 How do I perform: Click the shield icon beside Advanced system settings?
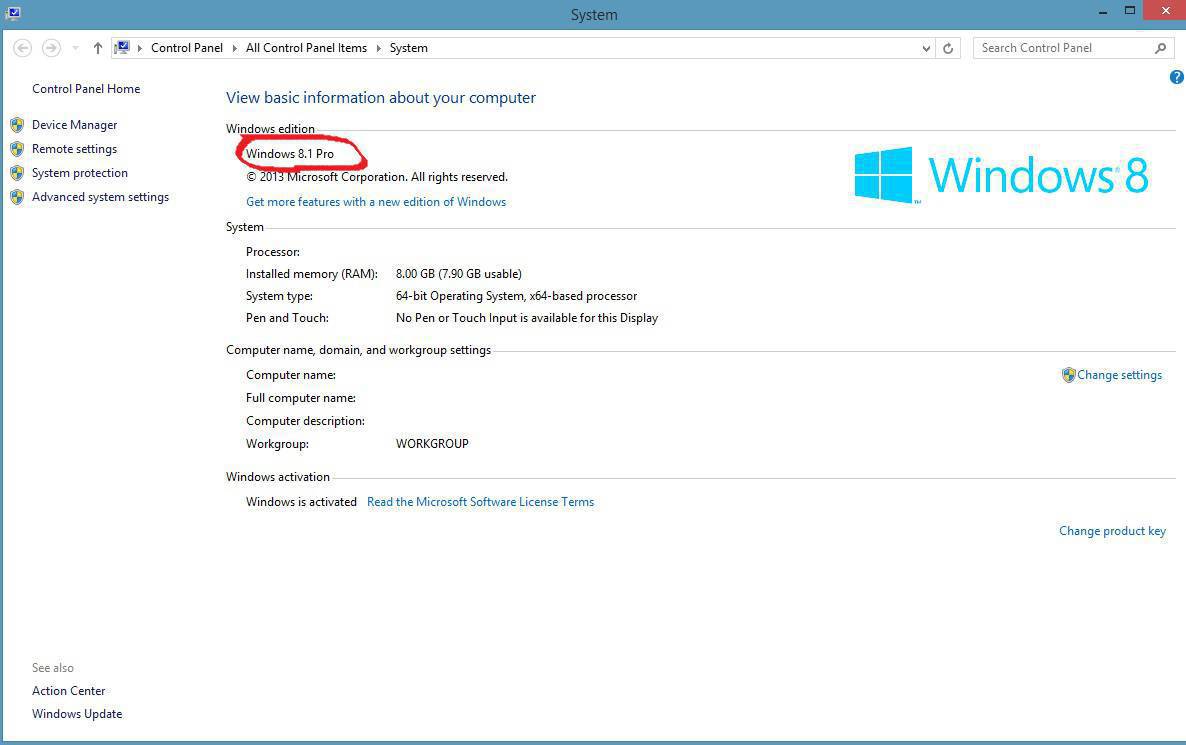click(x=17, y=197)
